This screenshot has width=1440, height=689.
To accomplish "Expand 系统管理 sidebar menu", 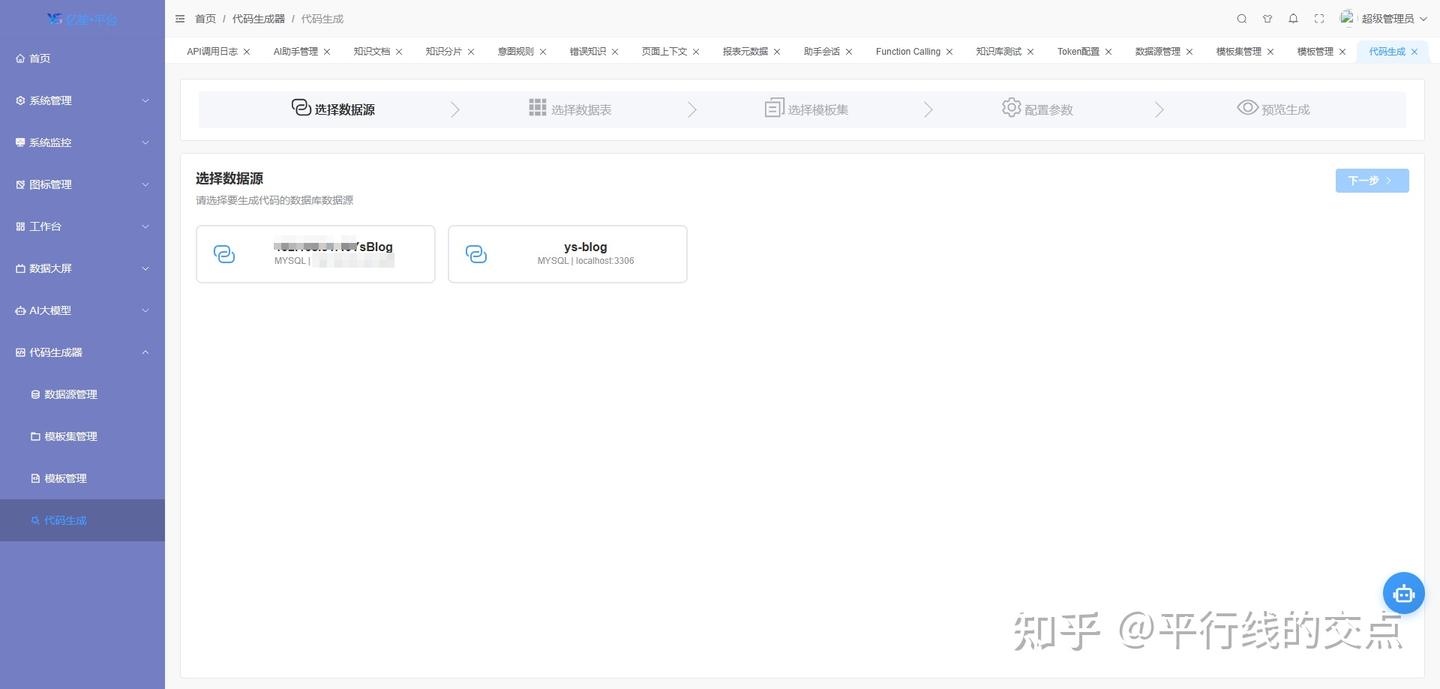I will (82, 100).
